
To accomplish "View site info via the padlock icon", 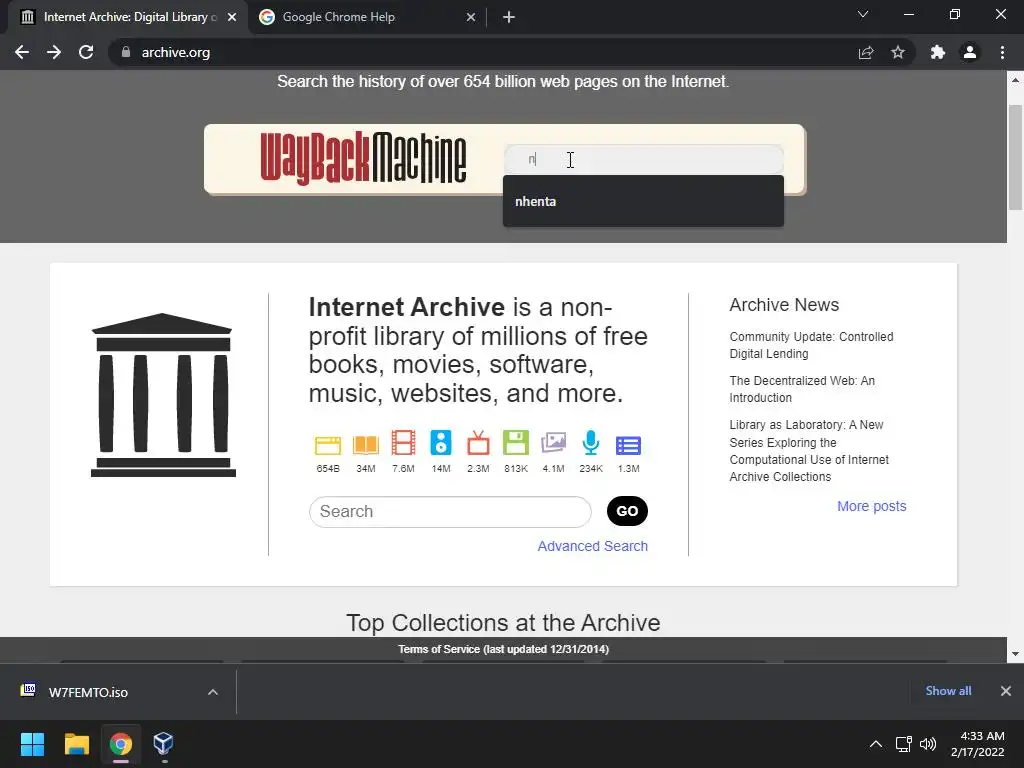I will coord(126,52).
